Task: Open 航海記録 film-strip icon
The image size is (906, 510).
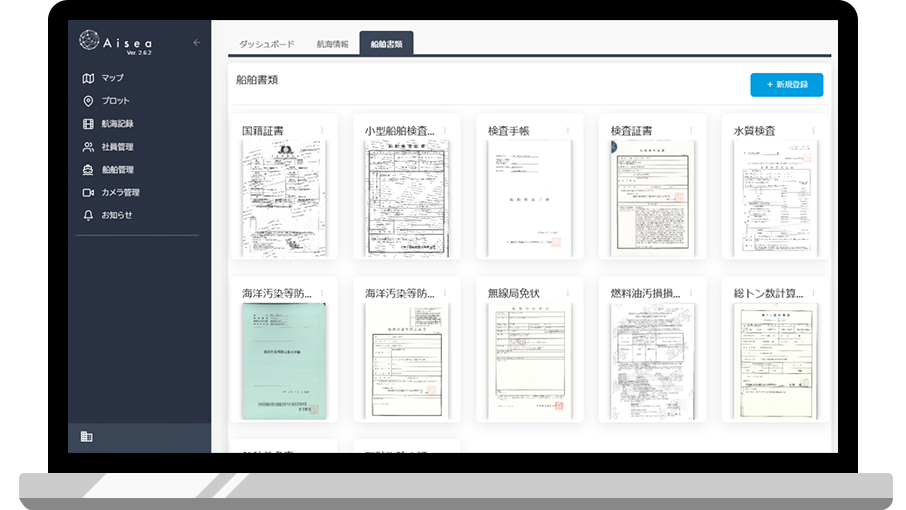Action: (x=88, y=124)
